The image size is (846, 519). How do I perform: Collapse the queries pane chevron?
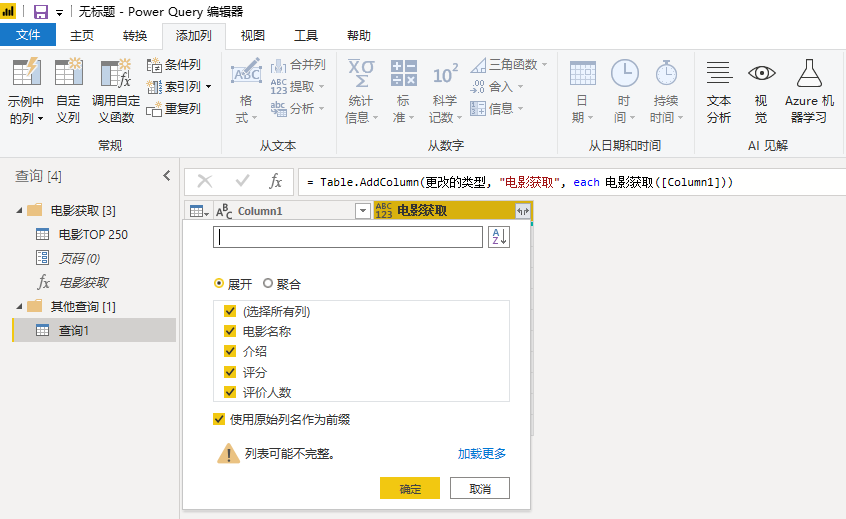[x=167, y=175]
